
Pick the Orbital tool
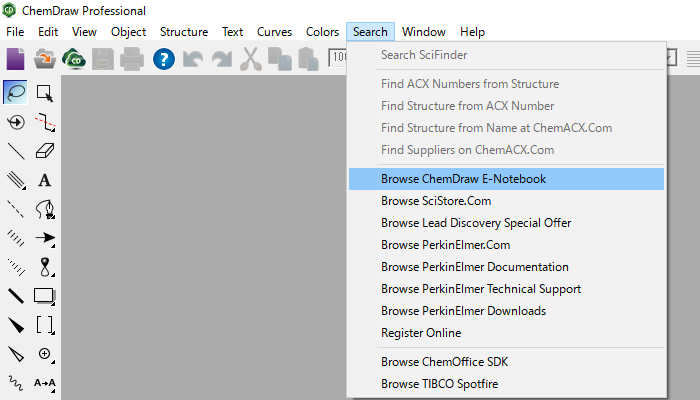45,267
